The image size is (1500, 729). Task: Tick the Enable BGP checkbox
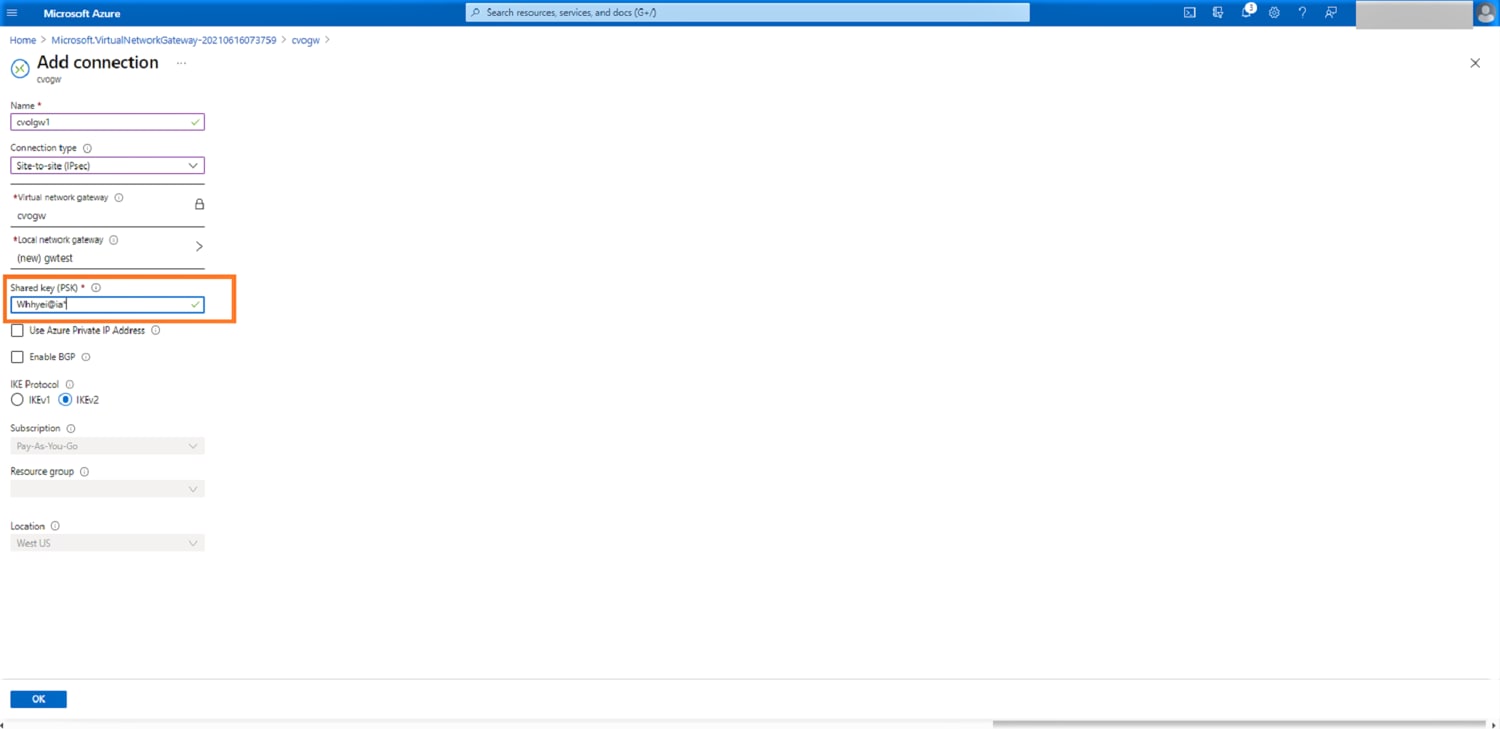(17, 357)
